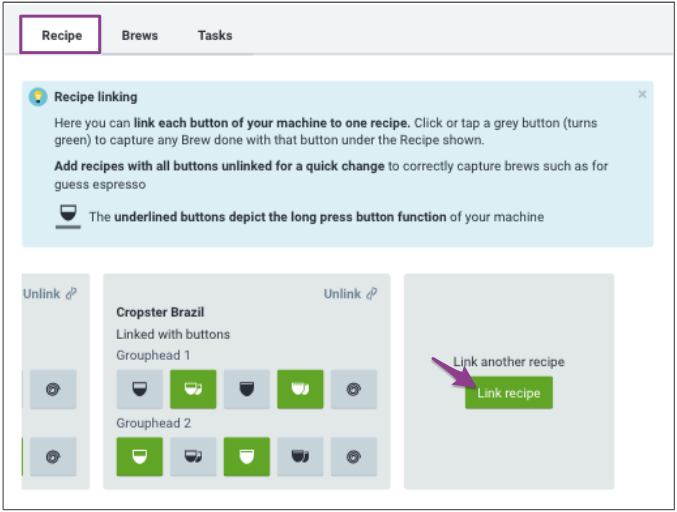Screen dimensions: 677x512
Task: Toggle Grouphead 1 single espresso button
Action: pyautogui.click(x=139, y=389)
